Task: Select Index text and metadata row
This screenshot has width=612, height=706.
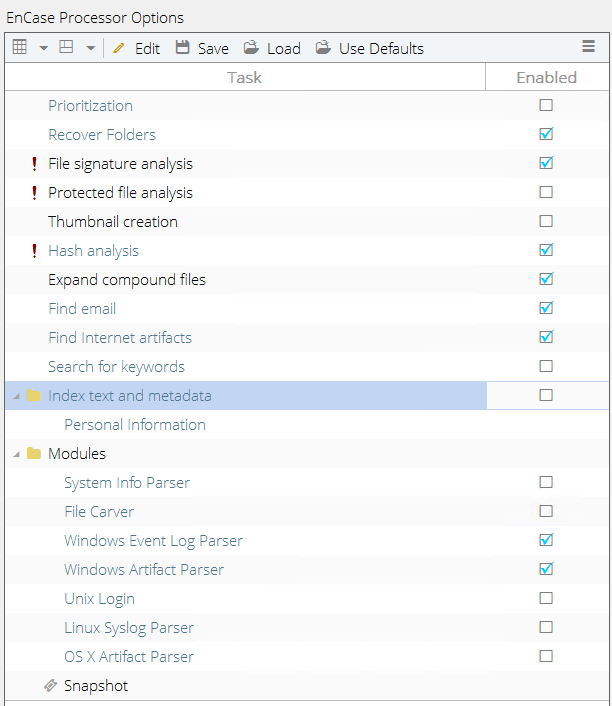Action: coord(246,395)
